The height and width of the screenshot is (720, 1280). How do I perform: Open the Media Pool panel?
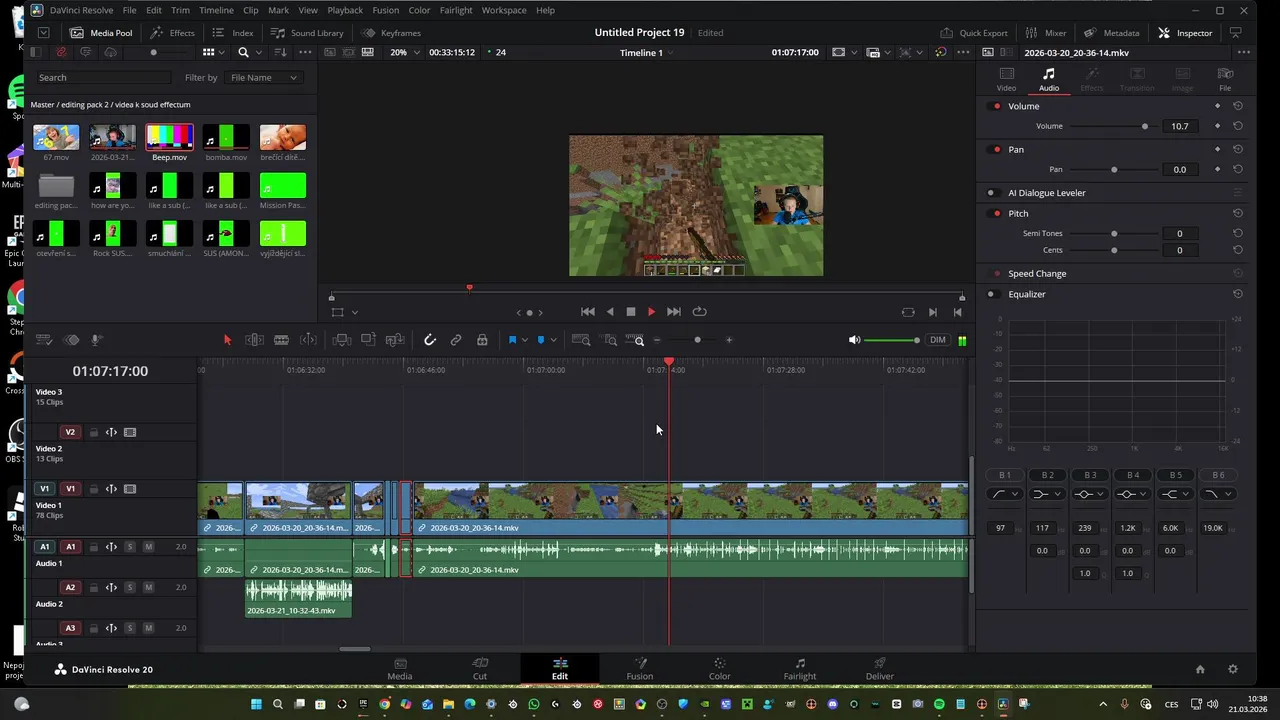(100, 33)
